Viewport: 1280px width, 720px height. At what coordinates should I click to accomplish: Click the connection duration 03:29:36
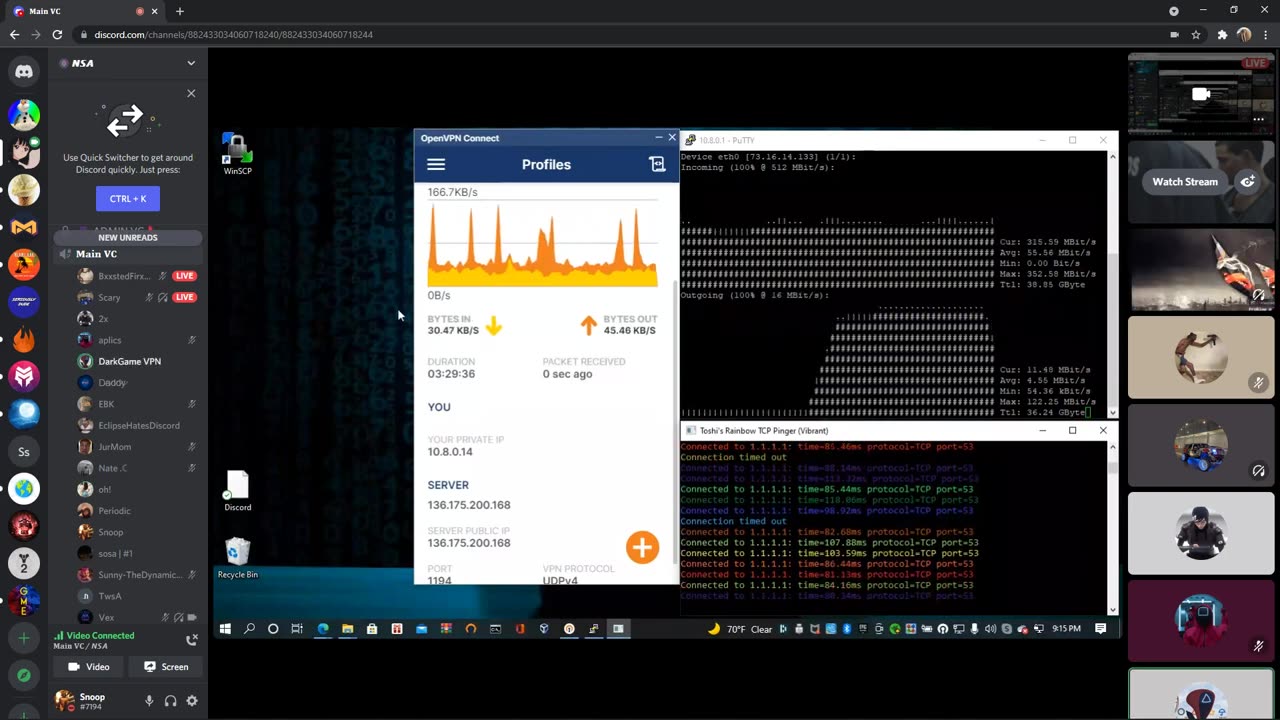451,374
